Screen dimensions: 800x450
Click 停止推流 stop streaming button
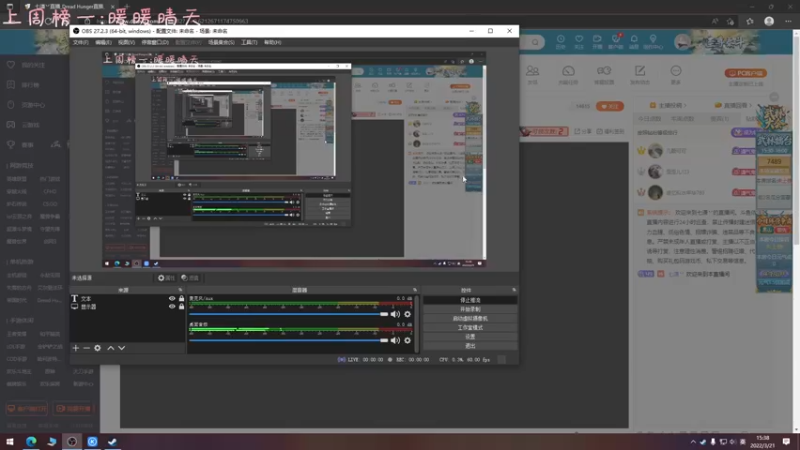[470, 300]
